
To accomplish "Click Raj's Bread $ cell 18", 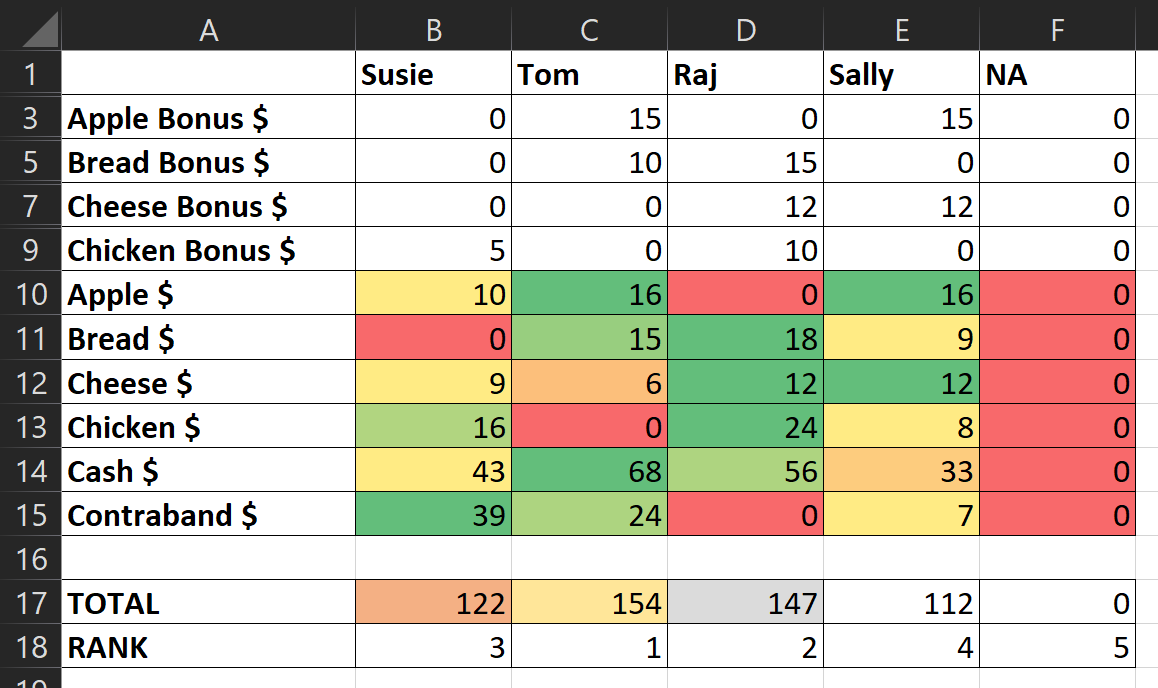I will (746, 338).
